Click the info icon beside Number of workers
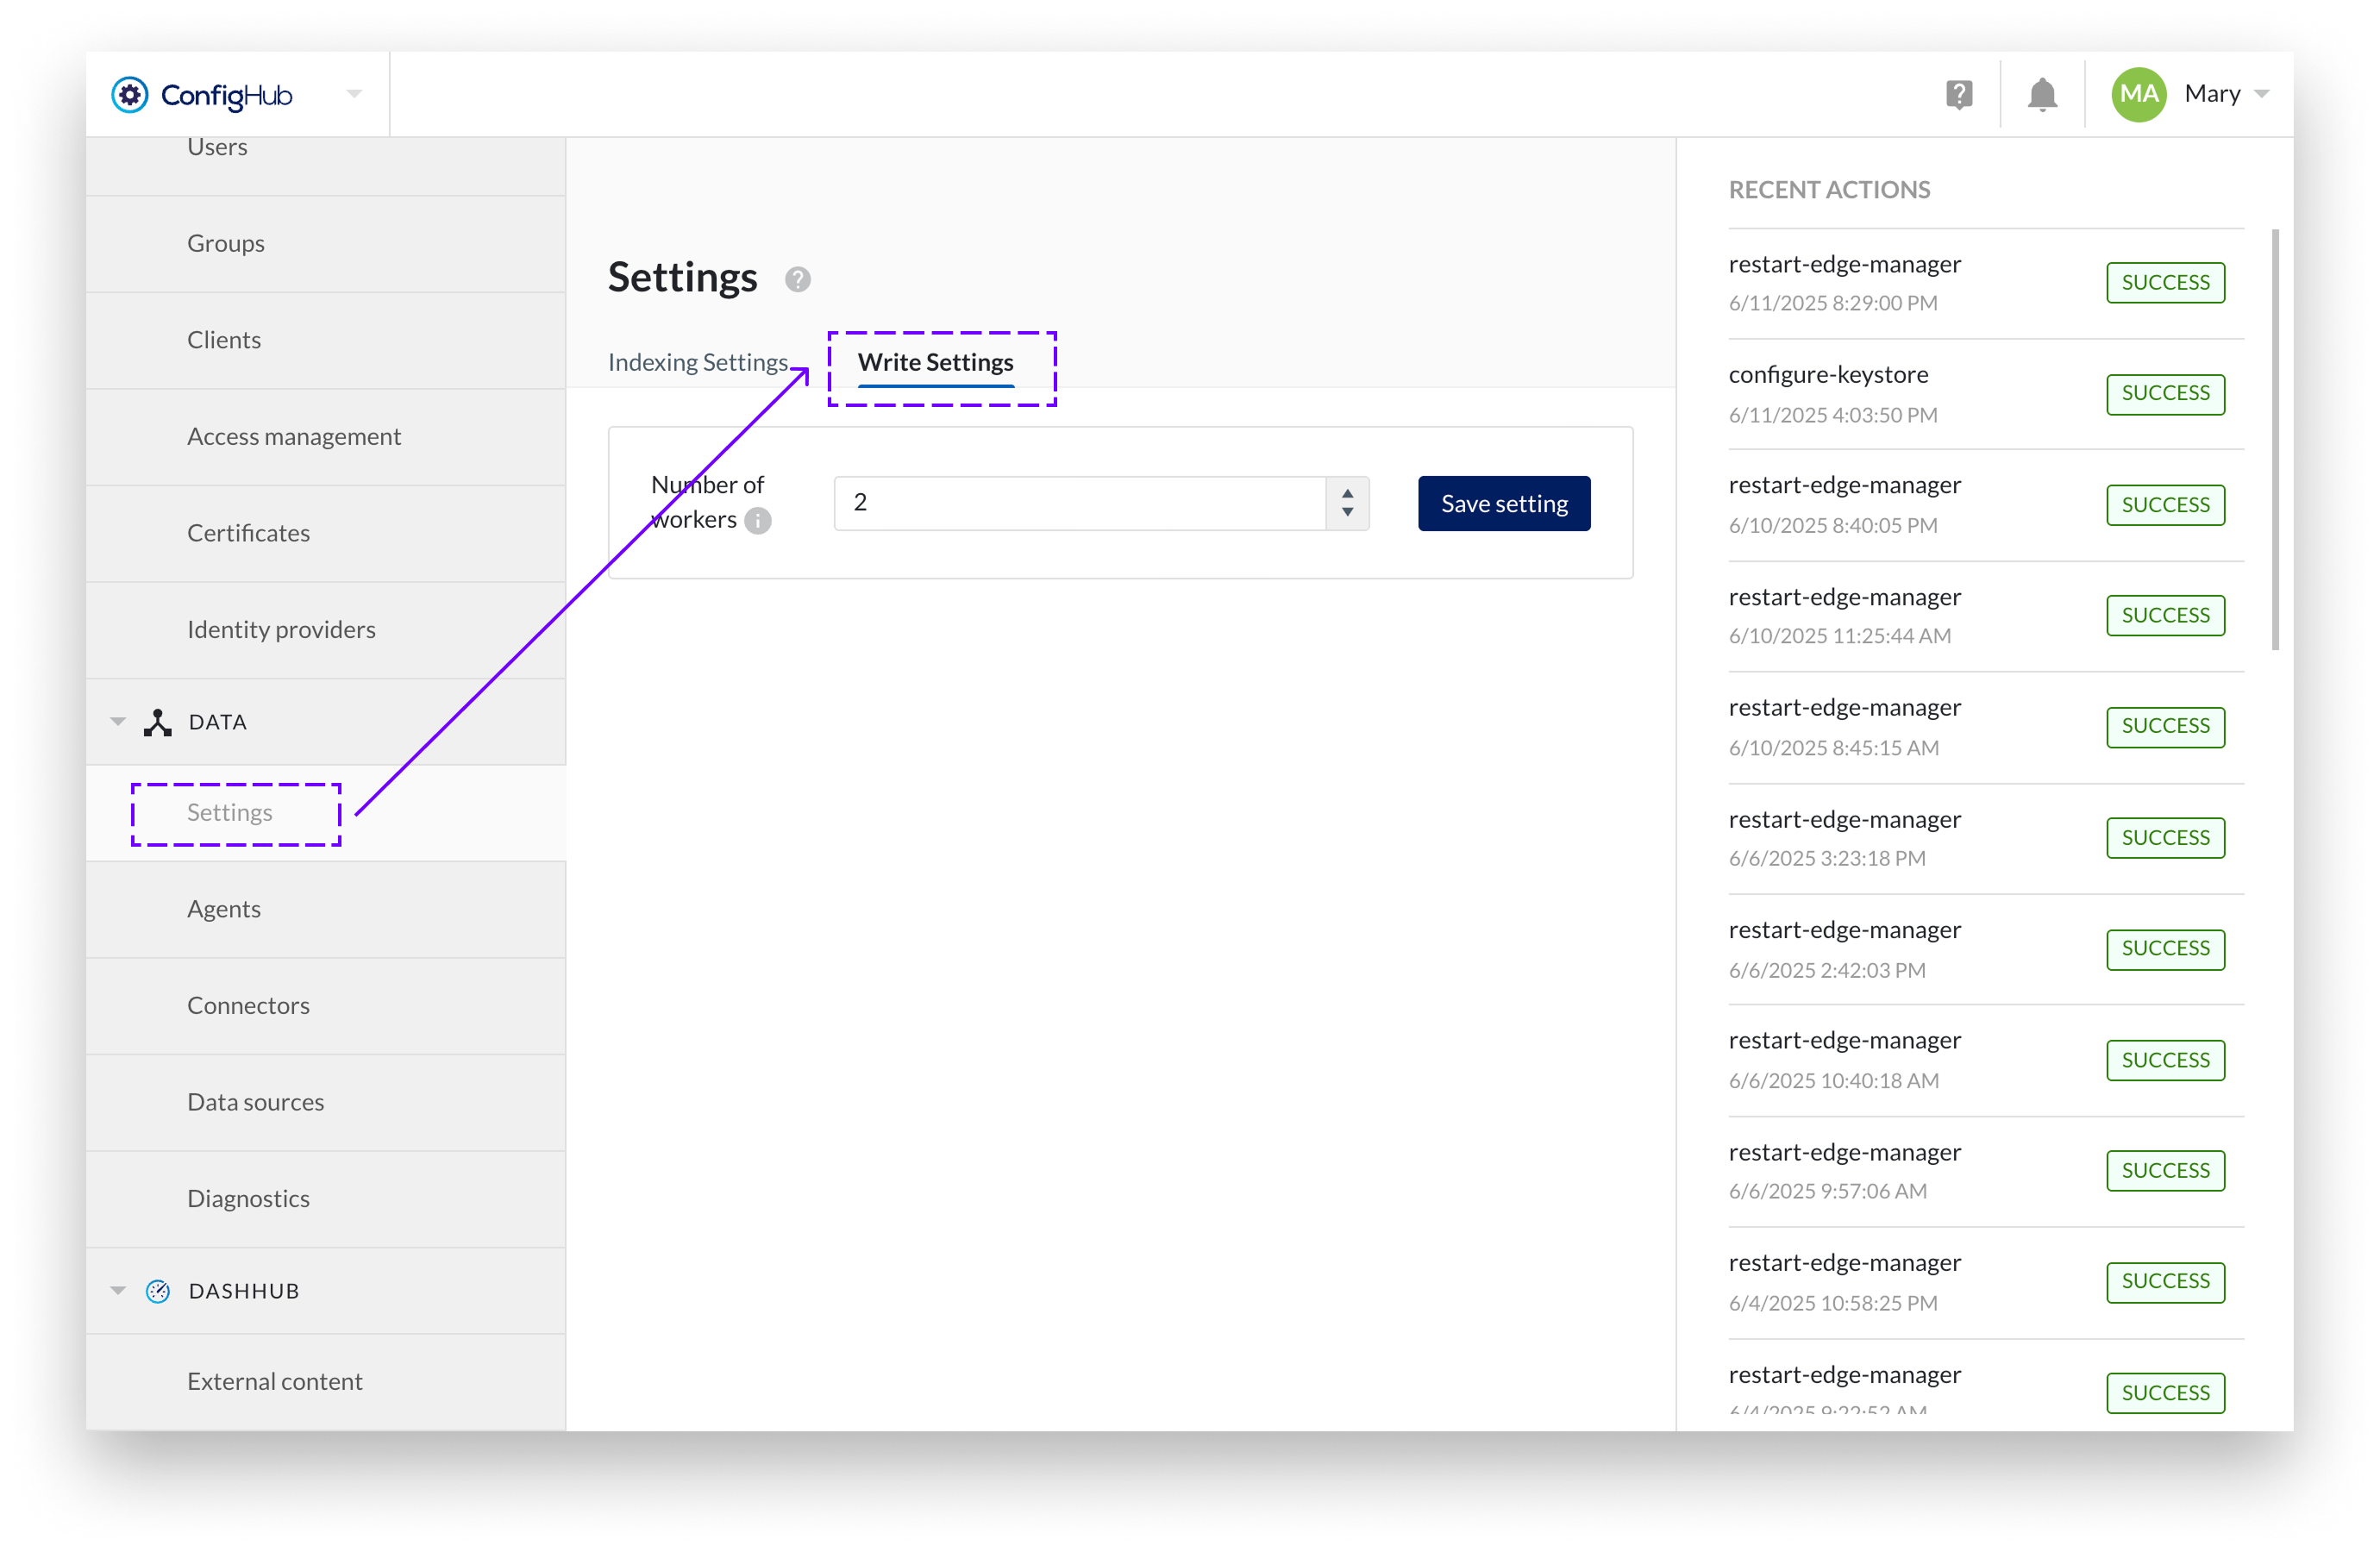 (x=757, y=520)
